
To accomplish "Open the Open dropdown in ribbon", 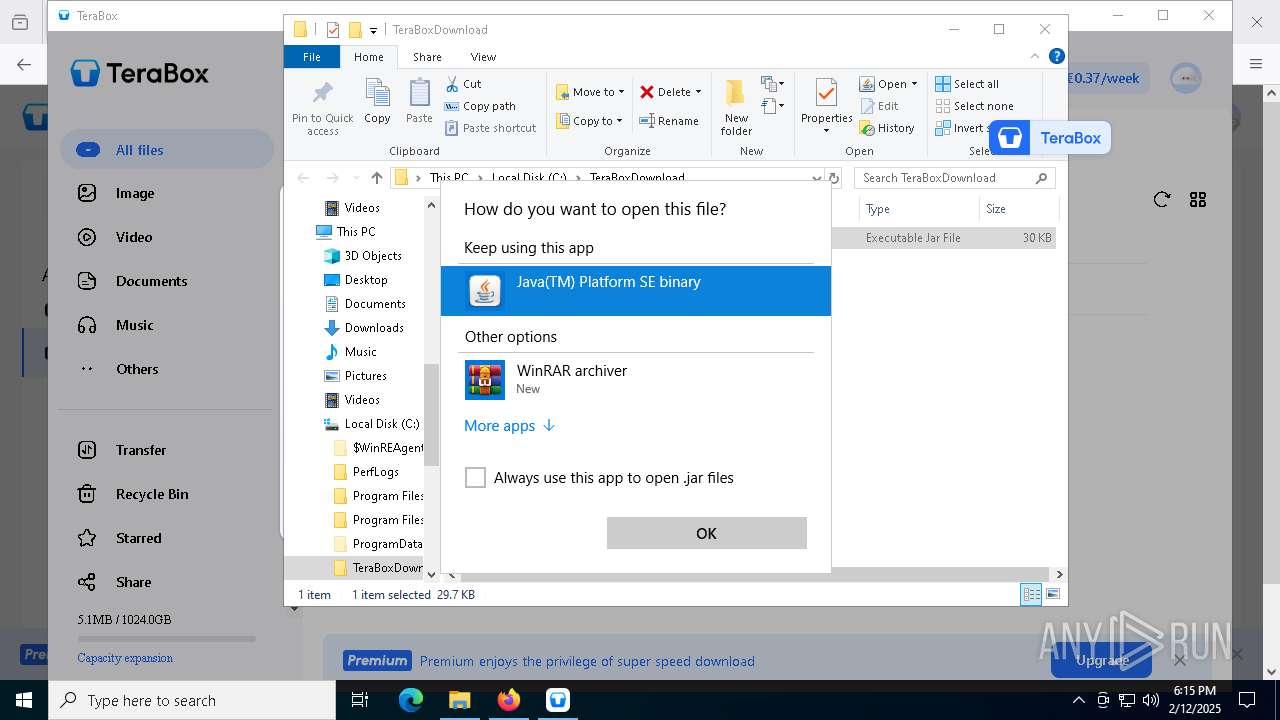I will pyautogui.click(x=888, y=84).
